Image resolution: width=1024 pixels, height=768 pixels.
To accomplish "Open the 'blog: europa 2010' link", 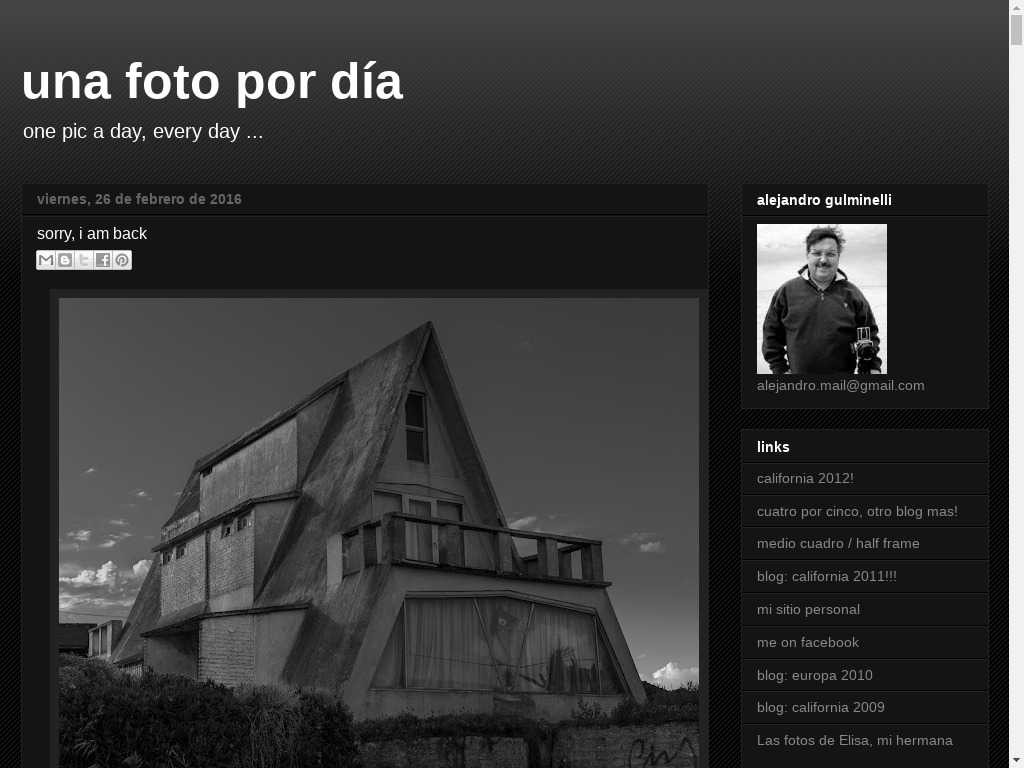I will point(814,675).
